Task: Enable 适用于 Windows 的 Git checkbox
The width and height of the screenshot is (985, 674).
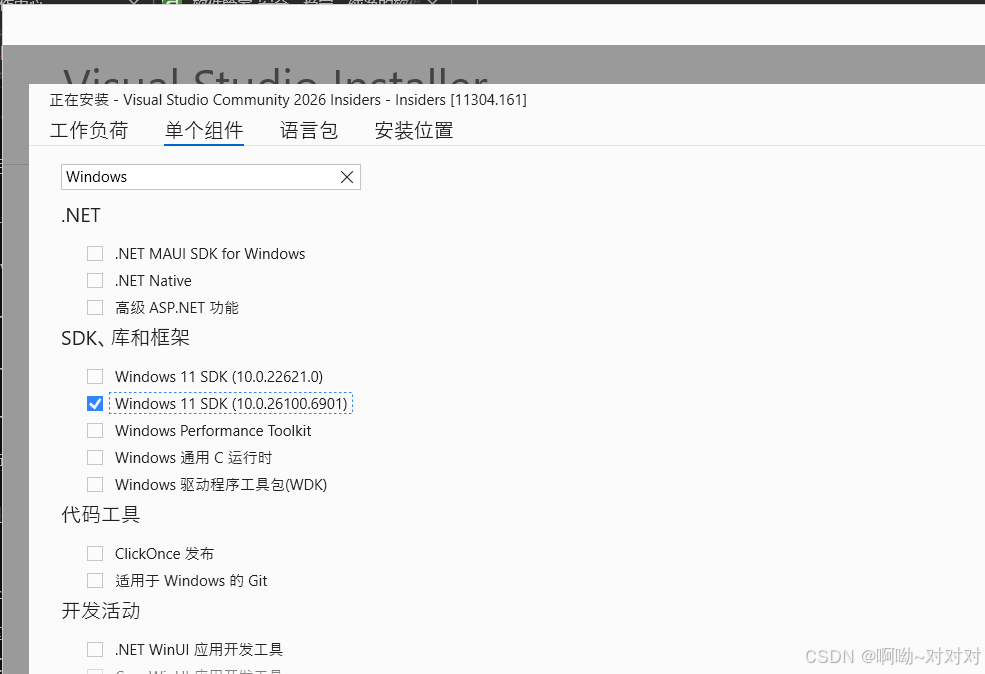Action: point(95,581)
